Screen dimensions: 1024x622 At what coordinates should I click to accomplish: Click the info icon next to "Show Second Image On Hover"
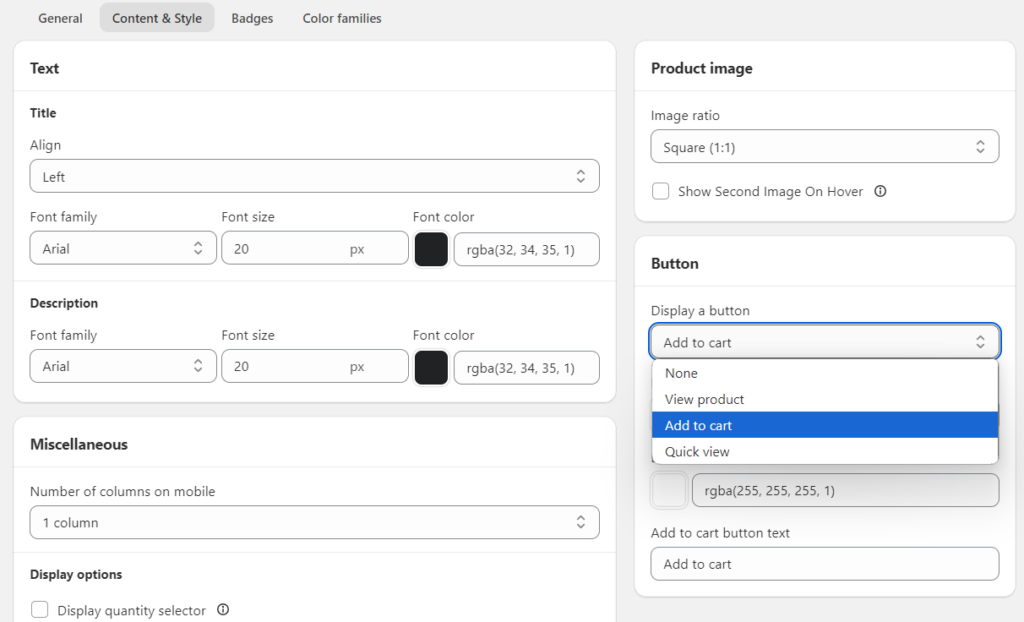pyautogui.click(x=879, y=191)
